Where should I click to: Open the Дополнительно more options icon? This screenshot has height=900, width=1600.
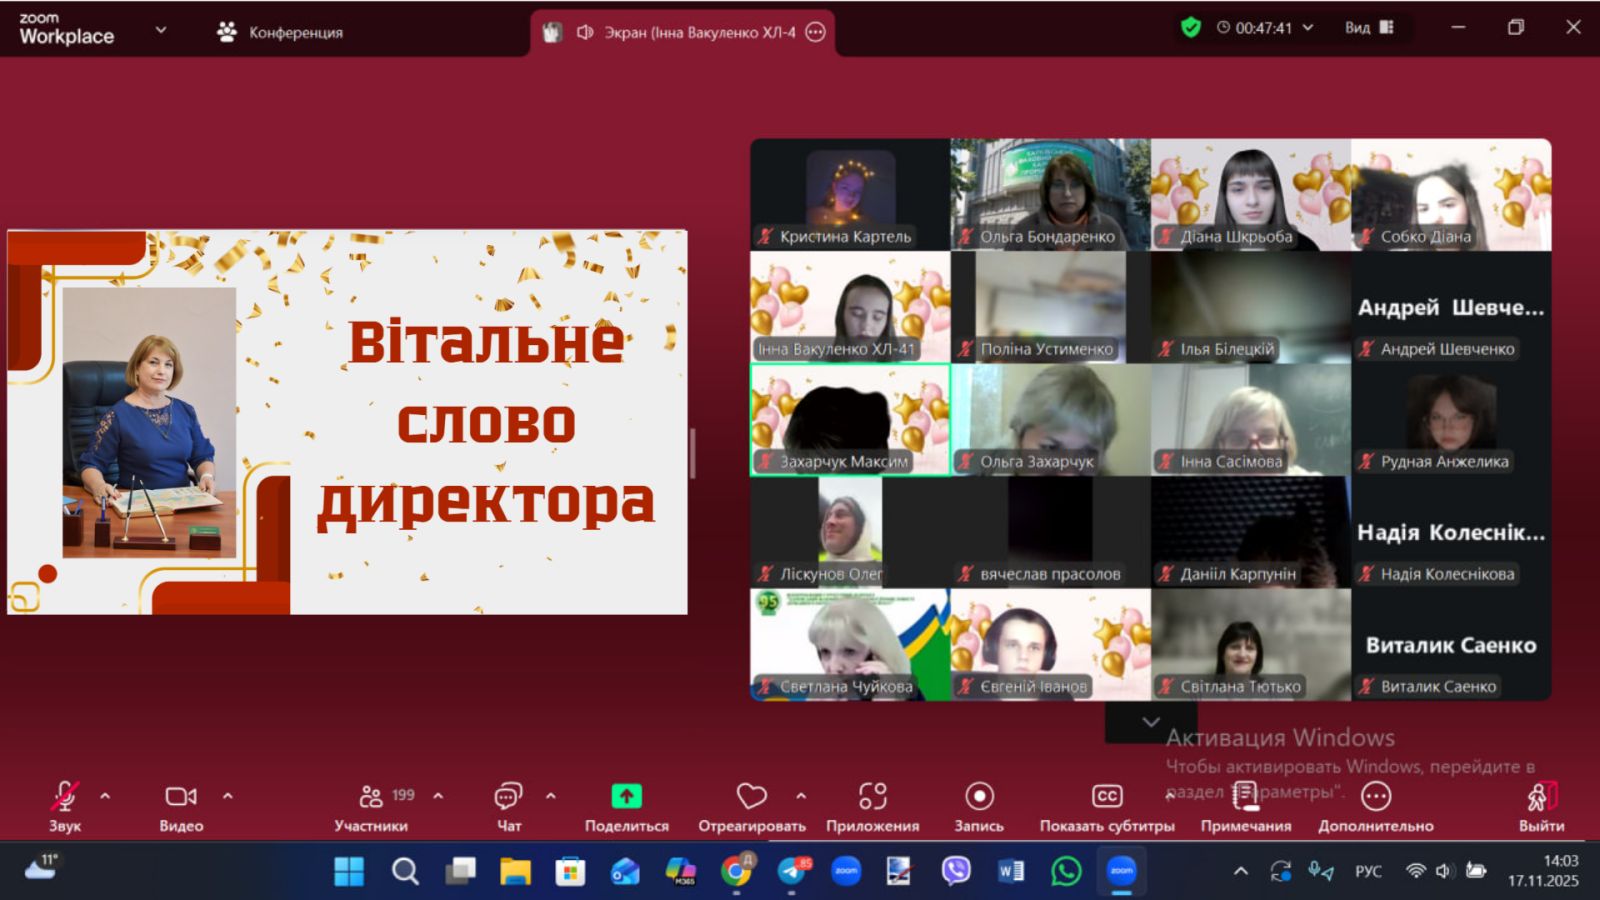[1376, 796]
